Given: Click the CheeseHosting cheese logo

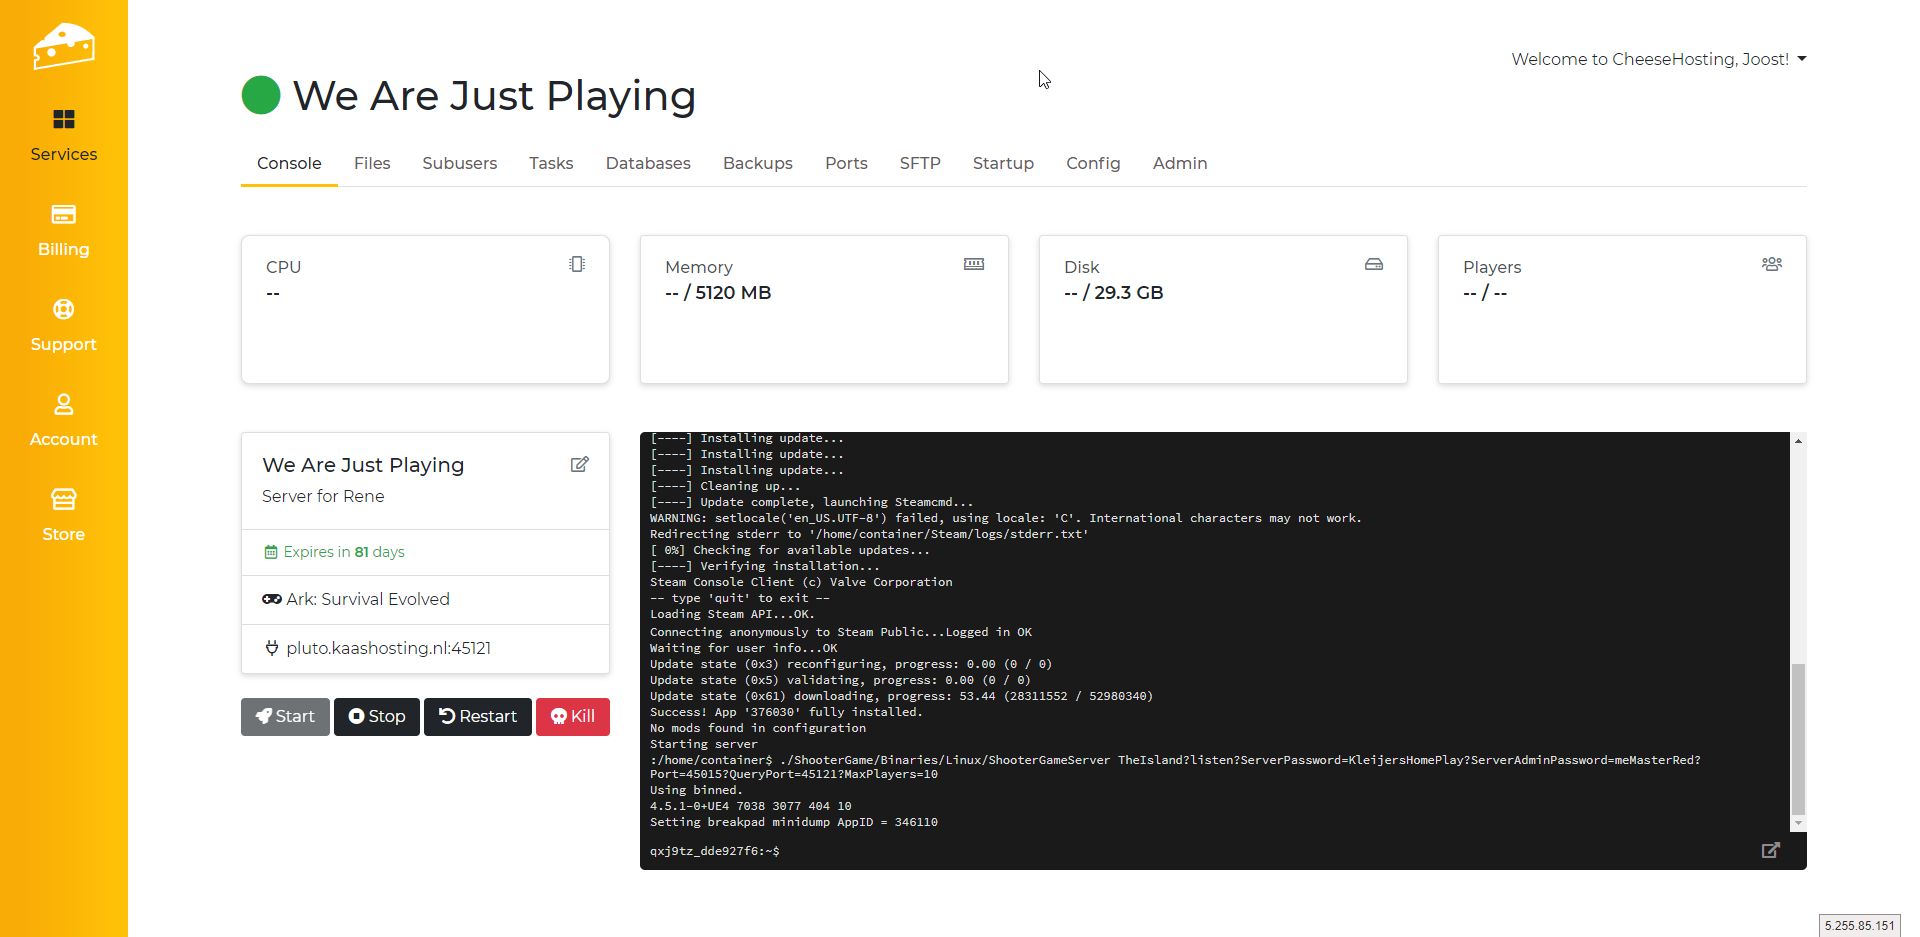Looking at the screenshot, I should [x=63, y=46].
